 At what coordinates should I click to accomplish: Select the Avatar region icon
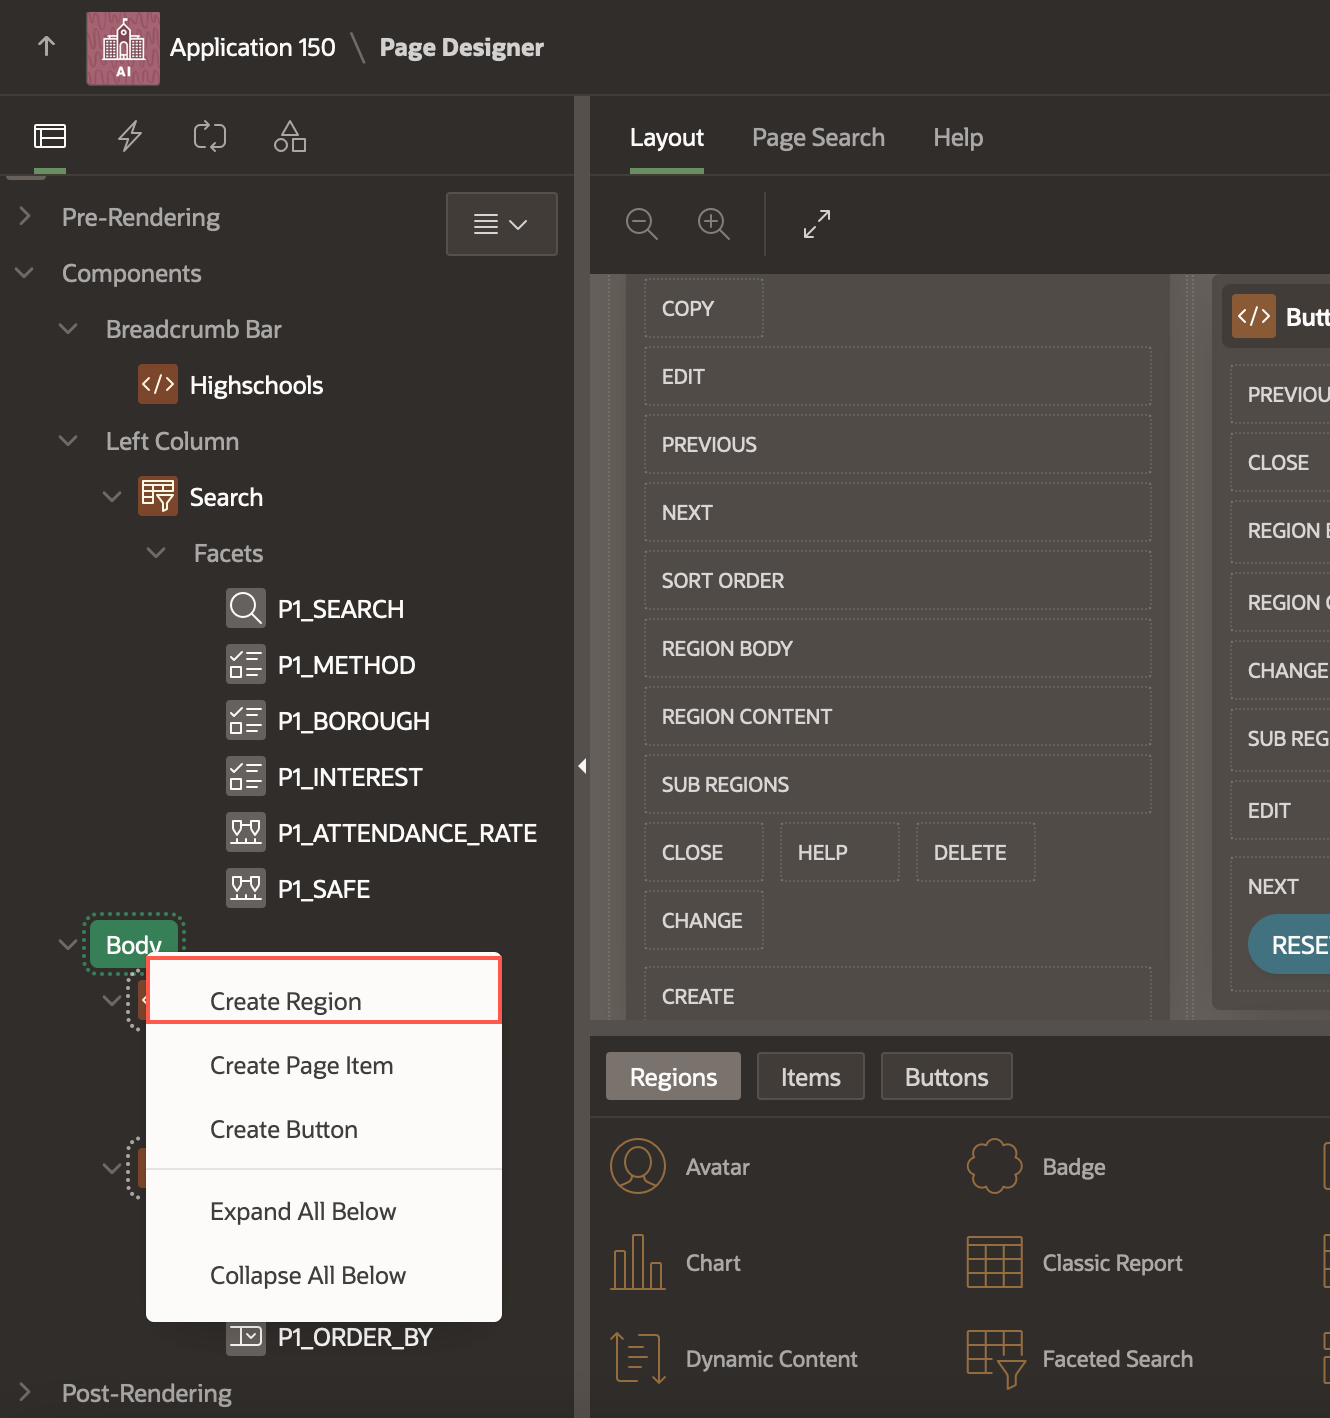point(638,1166)
